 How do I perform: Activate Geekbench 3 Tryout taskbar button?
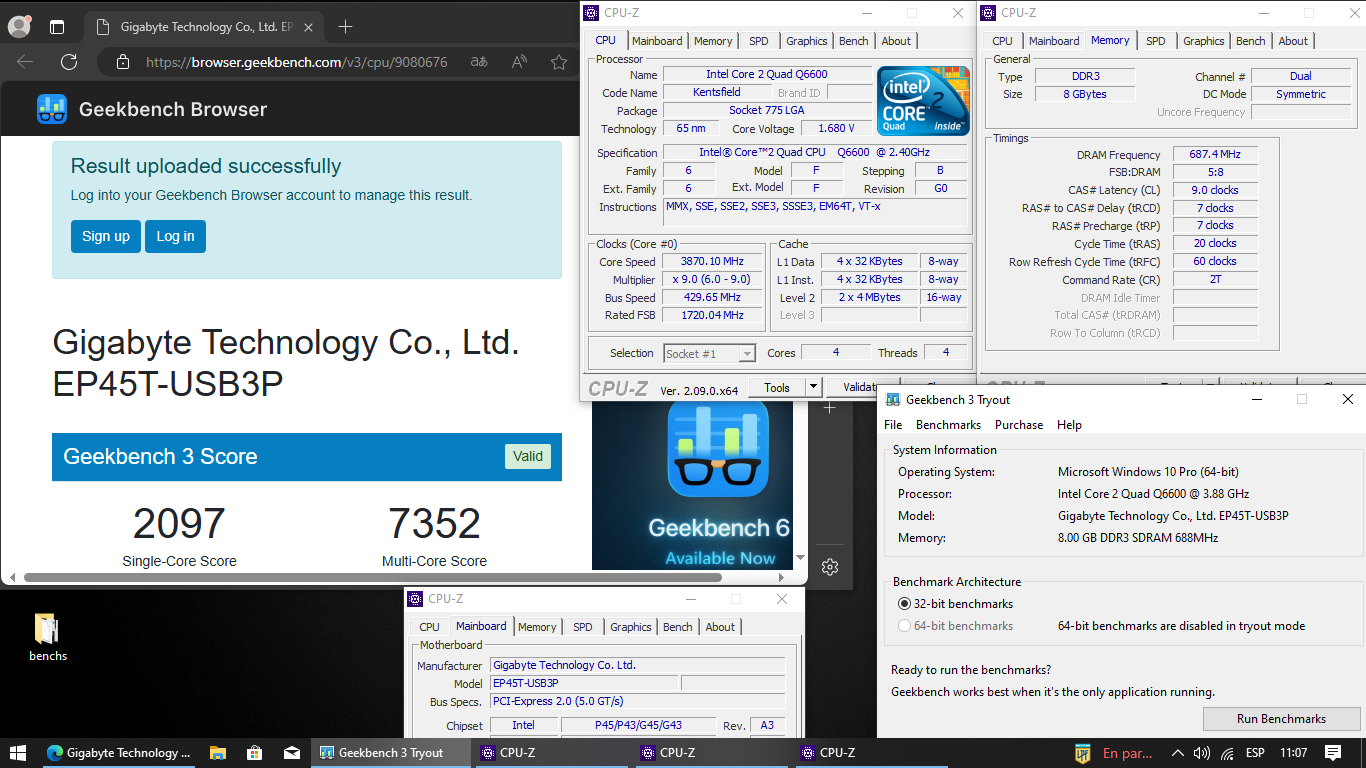(391, 753)
